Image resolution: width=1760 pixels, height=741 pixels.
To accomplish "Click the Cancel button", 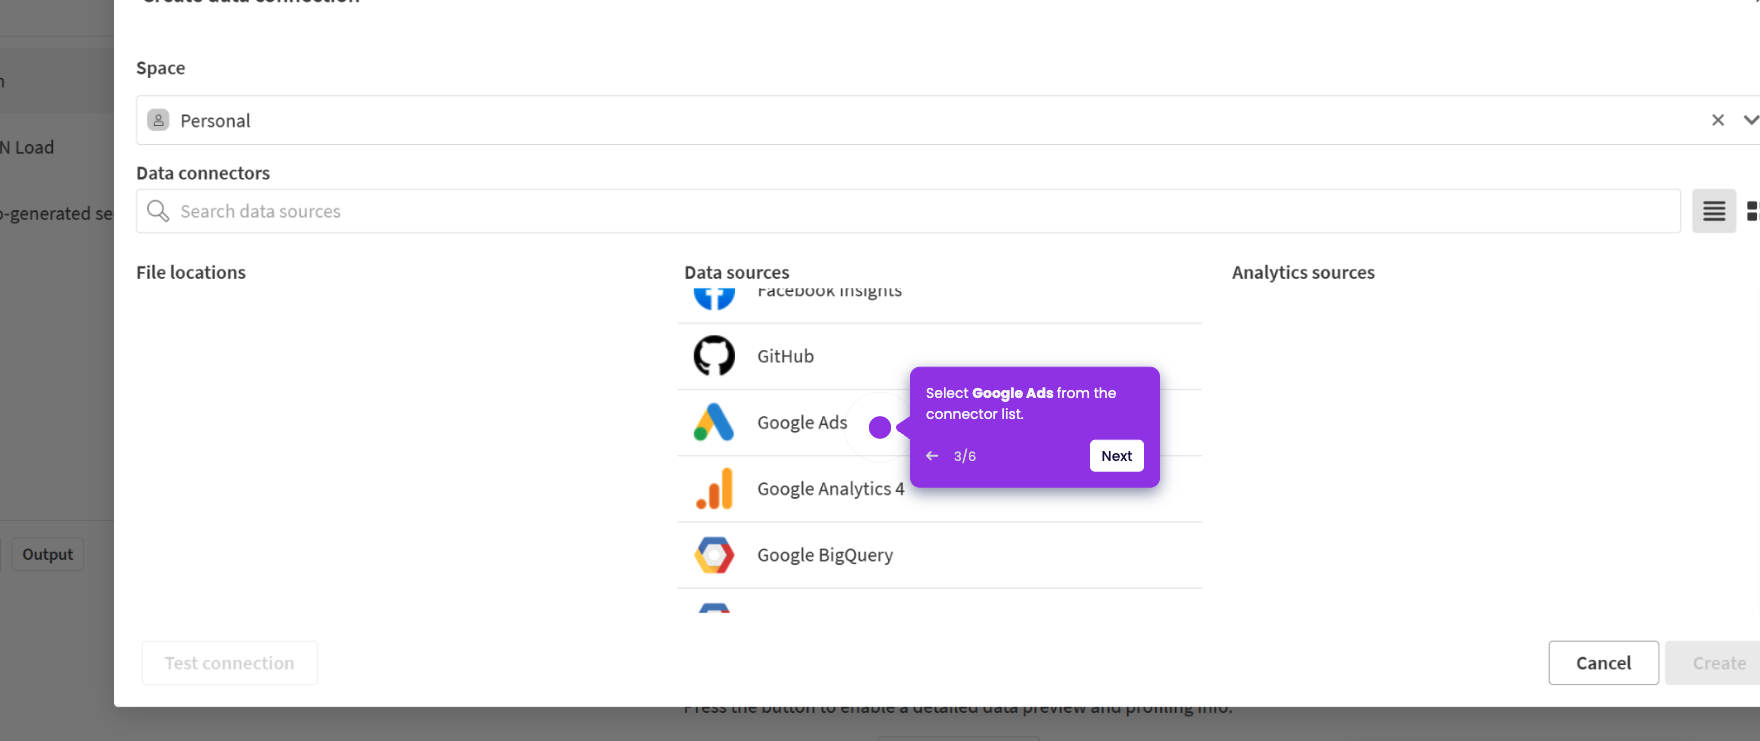I will [1603, 663].
